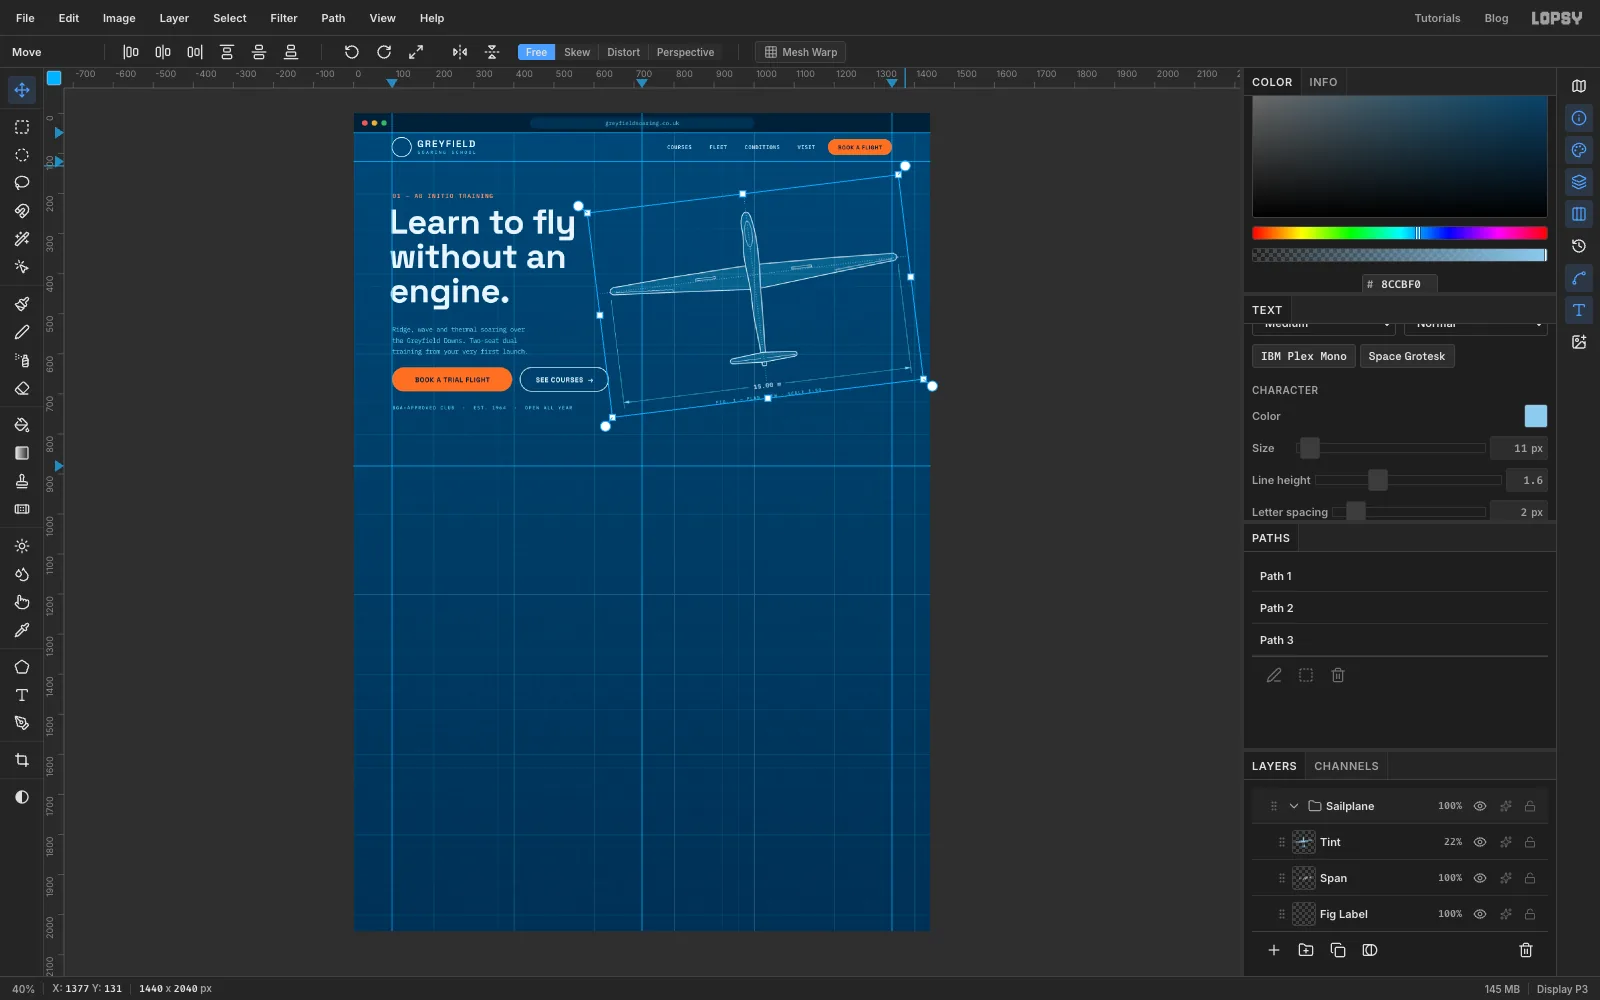Click the character Color swatch
The image size is (1600, 1000).
pyautogui.click(x=1536, y=416)
